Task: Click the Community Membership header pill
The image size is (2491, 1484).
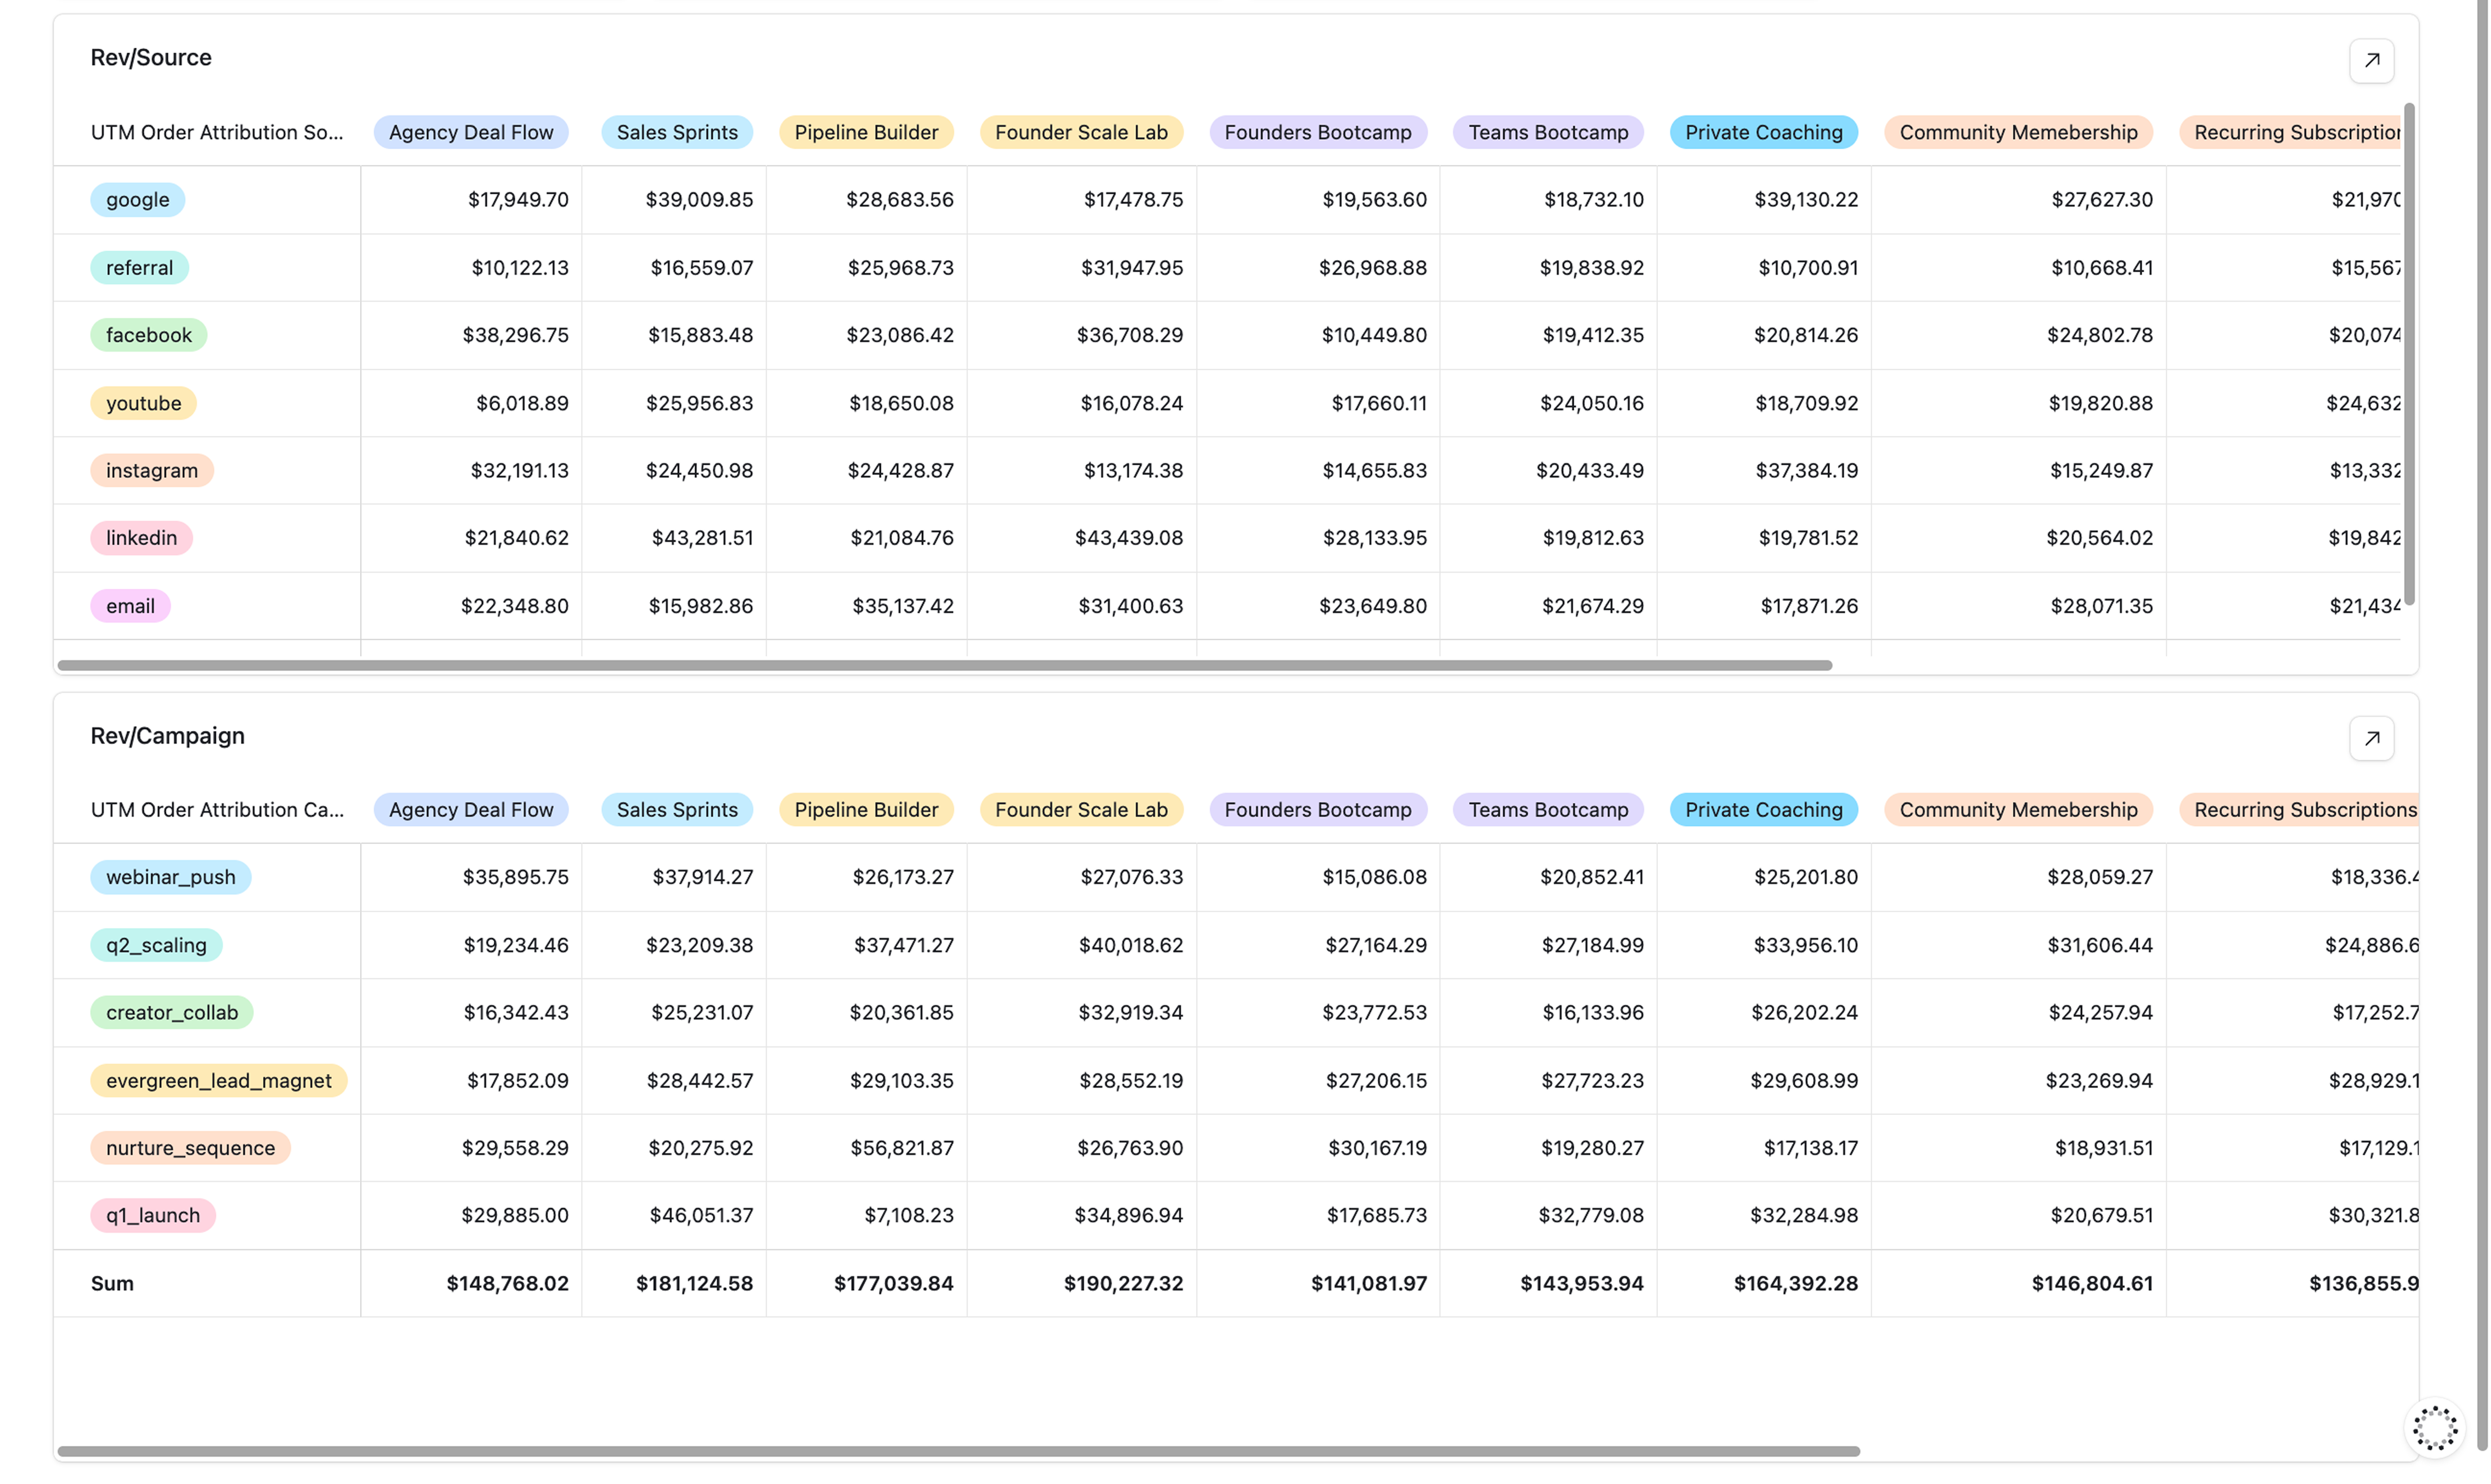Action: point(2018,131)
